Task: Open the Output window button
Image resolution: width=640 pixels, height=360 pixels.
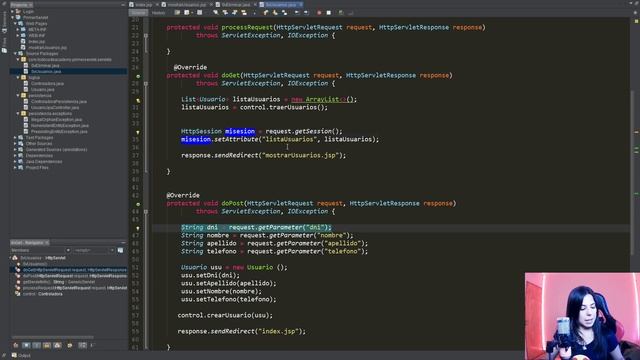Action: point(21,356)
